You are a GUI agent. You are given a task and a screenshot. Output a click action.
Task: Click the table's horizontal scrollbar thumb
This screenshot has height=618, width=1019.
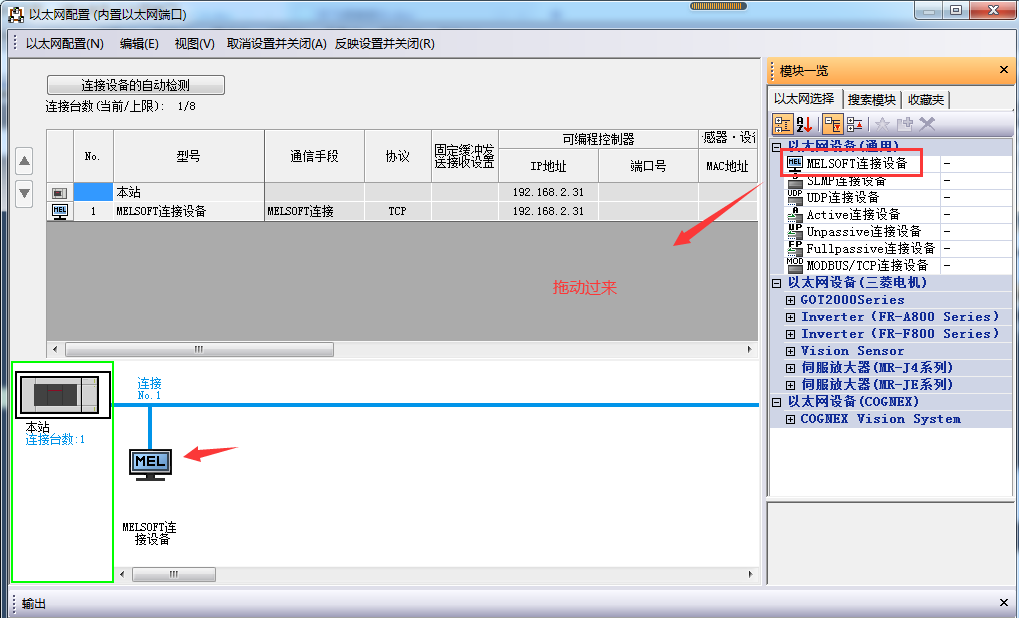200,349
